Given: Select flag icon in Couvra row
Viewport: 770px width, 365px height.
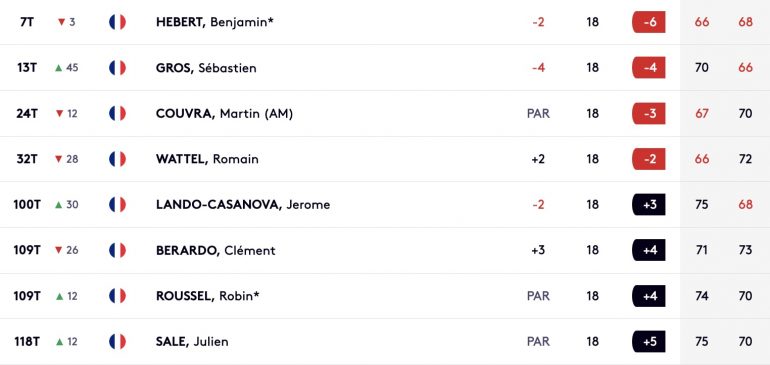Looking at the screenshot, I should point(117,113).
